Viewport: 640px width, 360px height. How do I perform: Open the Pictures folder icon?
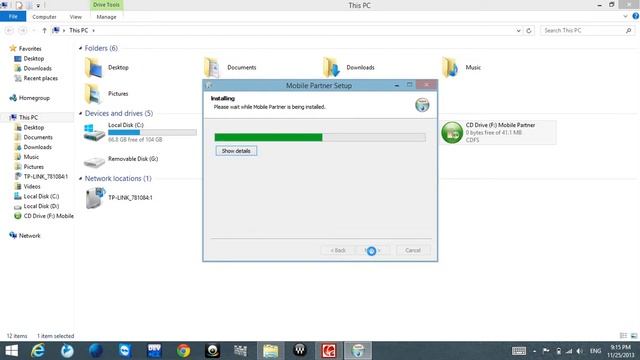(93, 93)
